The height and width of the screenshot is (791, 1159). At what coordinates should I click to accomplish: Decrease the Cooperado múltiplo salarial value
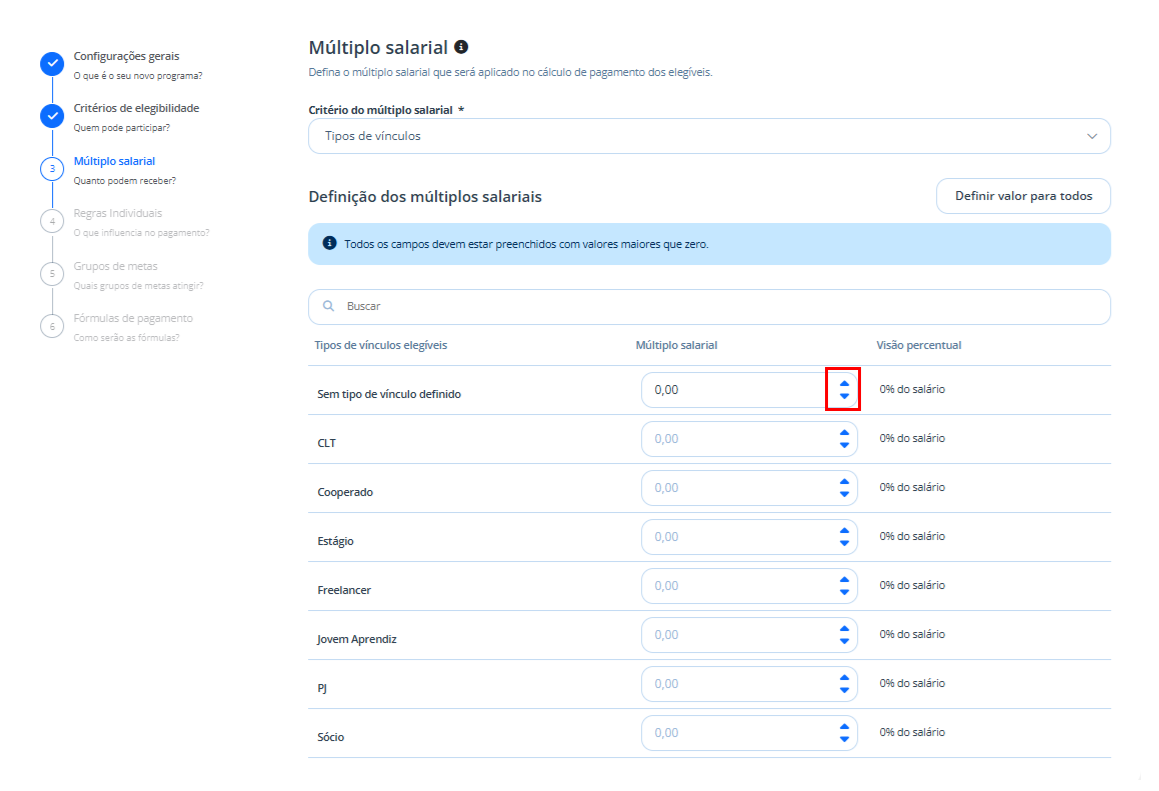(844, 494)
